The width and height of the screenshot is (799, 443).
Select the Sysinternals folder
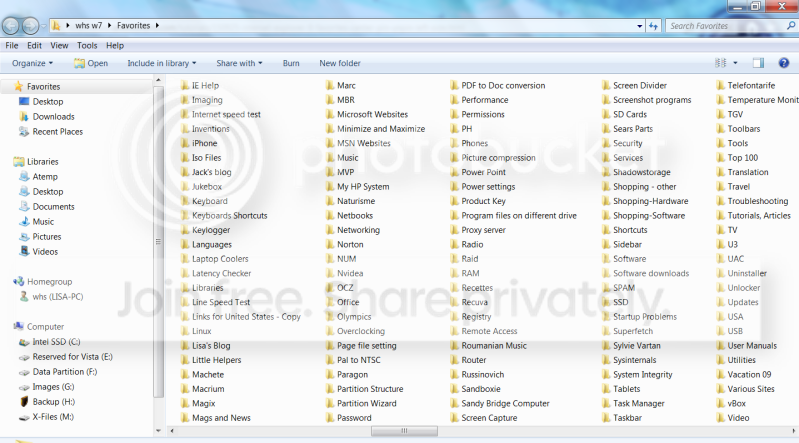[x=628, y=360]
